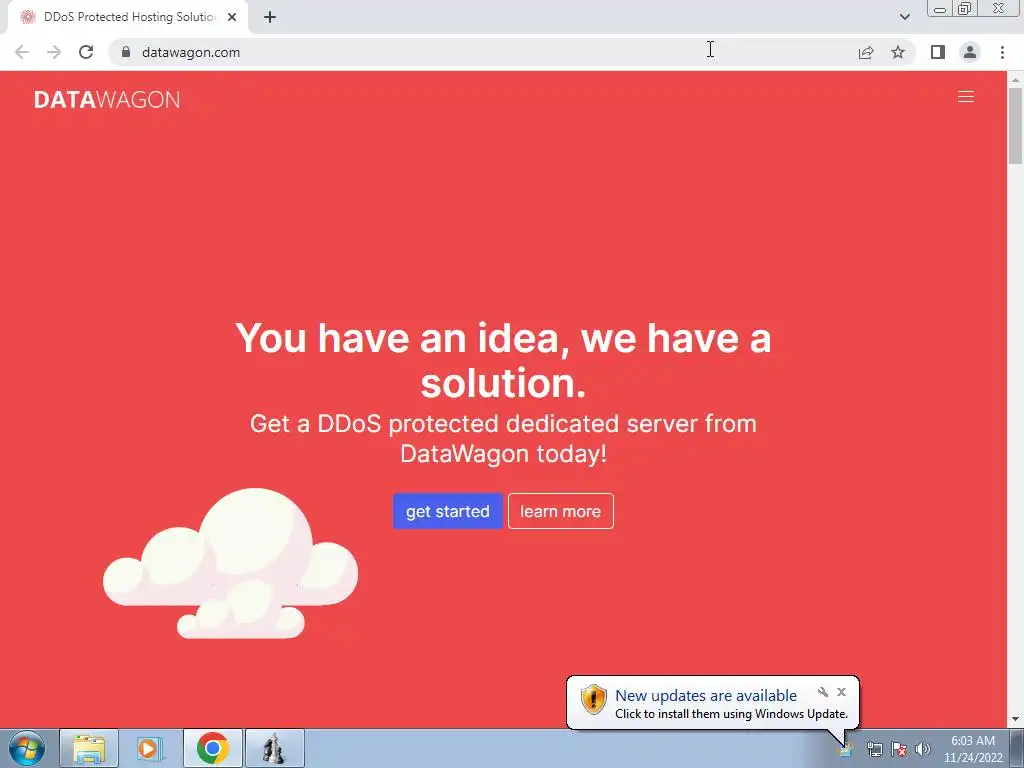
Task: View site information via the lock icon
Action: click(126, 52)
